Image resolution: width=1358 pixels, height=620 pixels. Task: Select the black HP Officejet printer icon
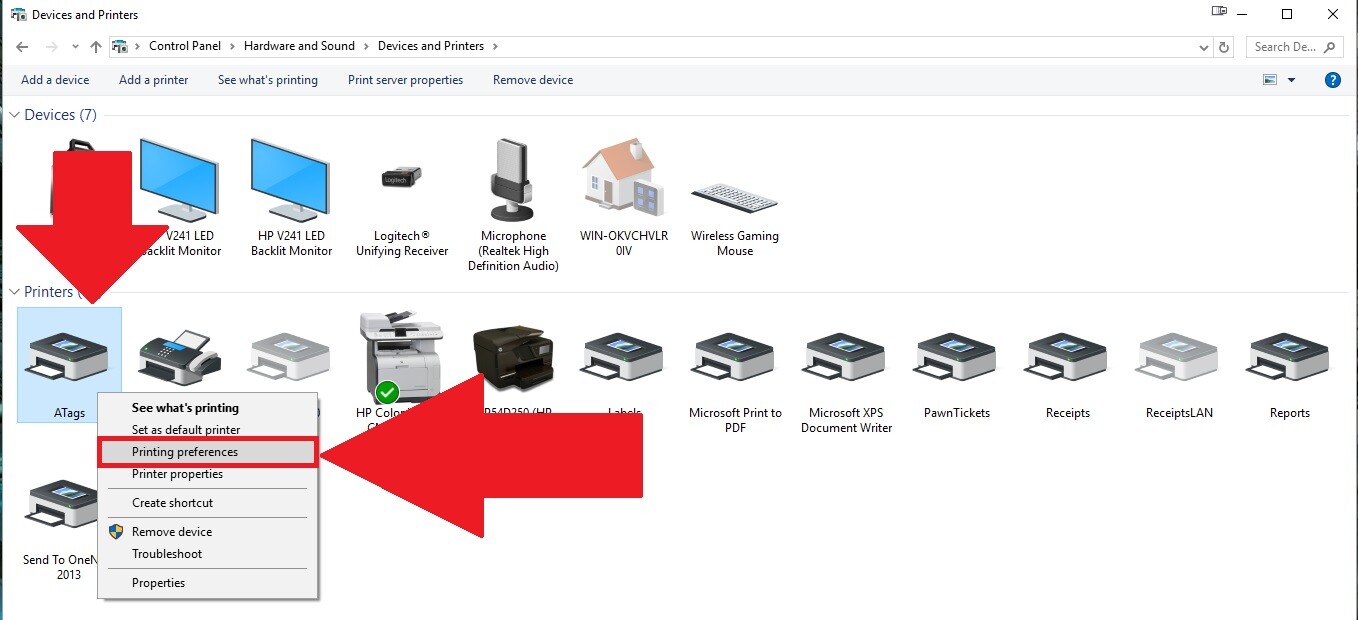point(513,357)
